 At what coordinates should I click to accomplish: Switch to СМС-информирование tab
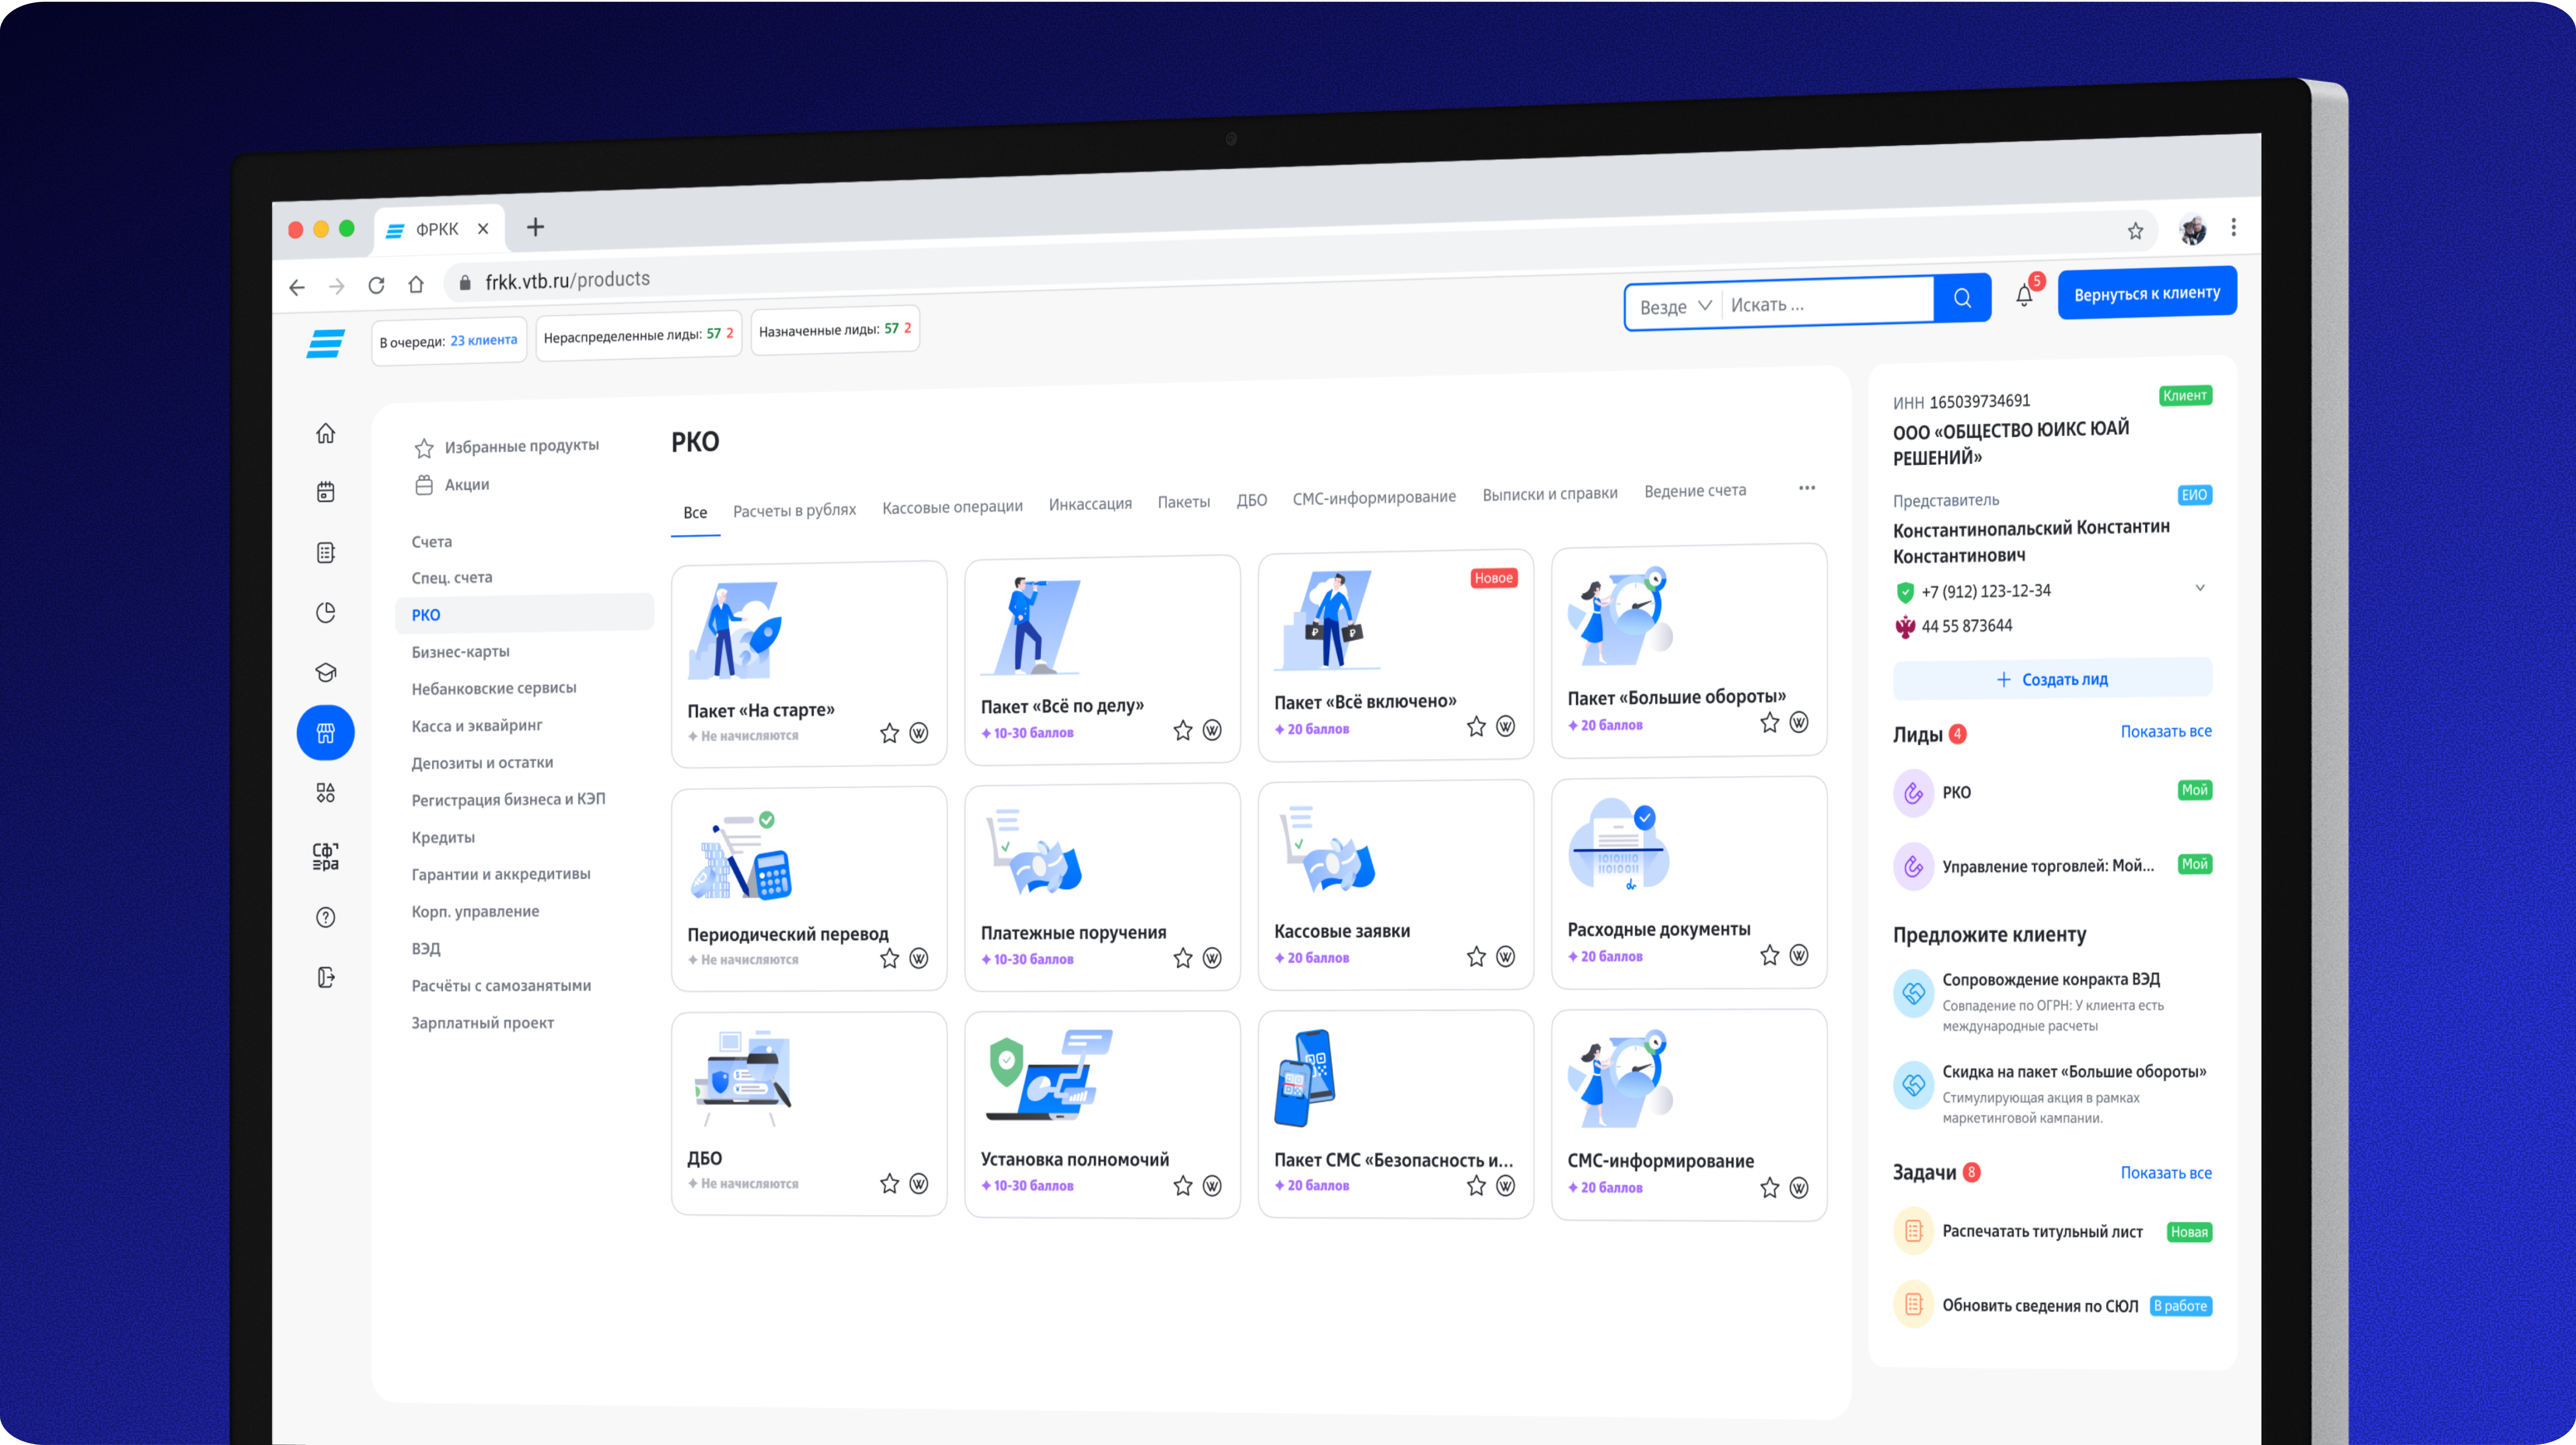pos(1374,497)
